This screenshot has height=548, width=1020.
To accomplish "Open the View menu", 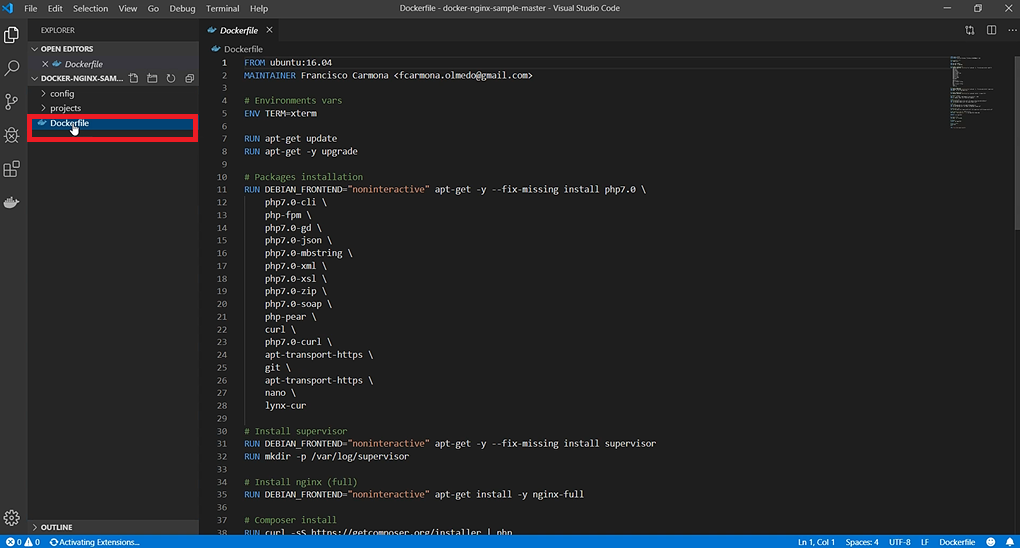I will click(128, 8).
